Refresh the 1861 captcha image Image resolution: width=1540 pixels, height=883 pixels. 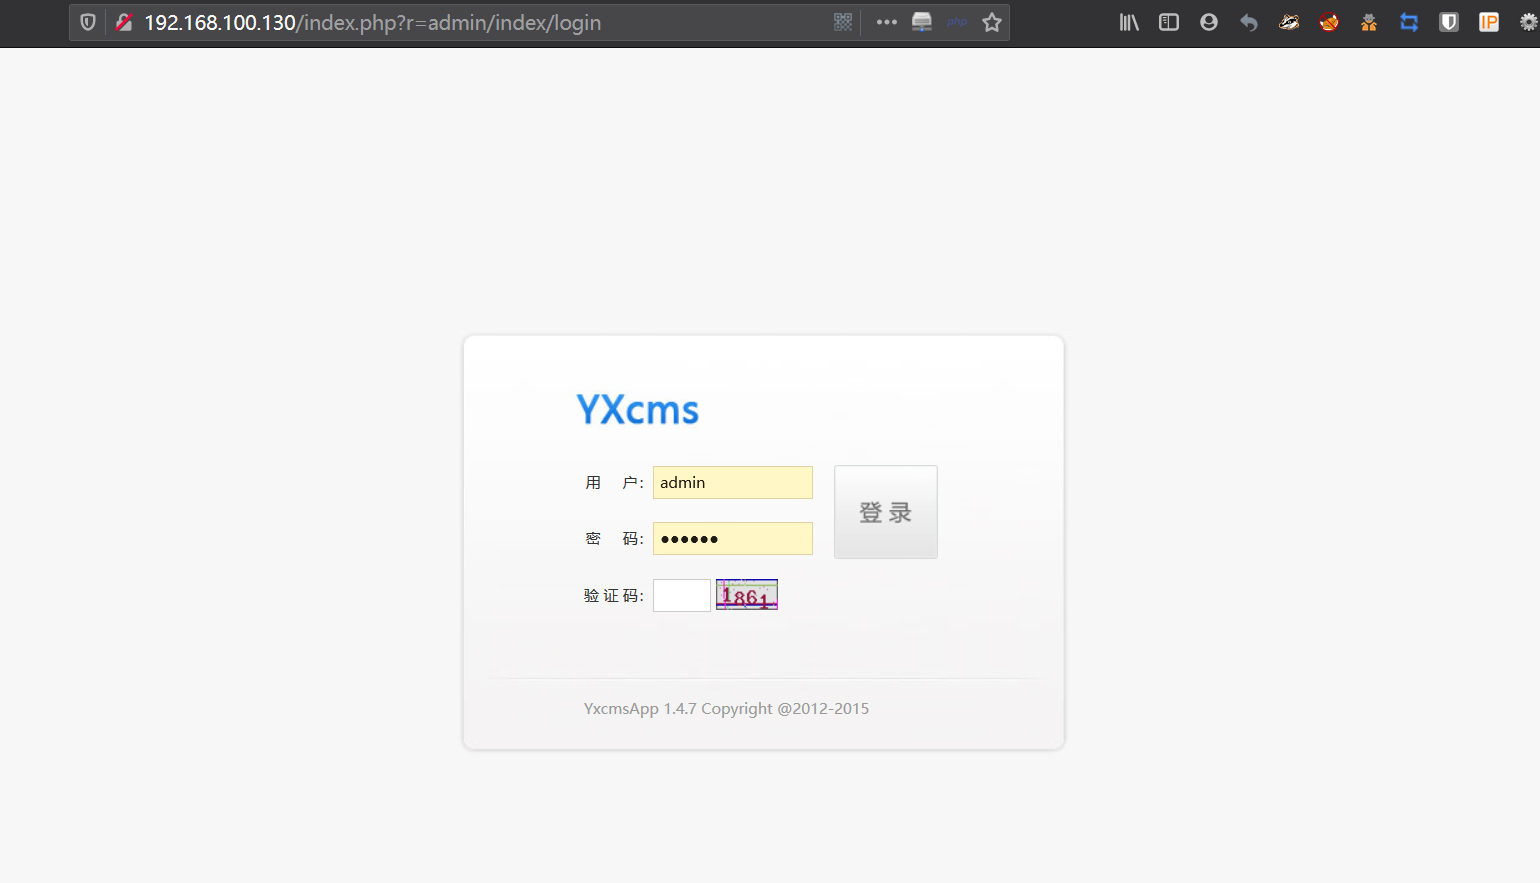pos(746,594)
